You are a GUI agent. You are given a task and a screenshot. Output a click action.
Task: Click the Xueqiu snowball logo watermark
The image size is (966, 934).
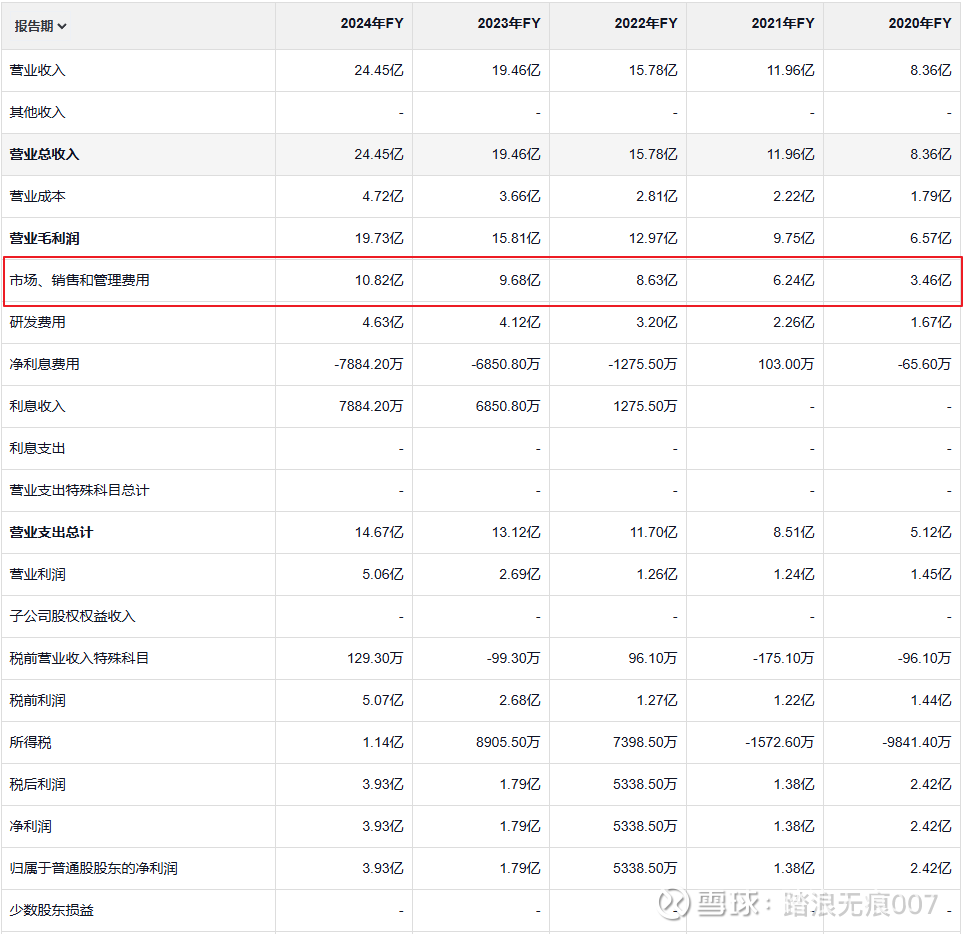[674, 905]
